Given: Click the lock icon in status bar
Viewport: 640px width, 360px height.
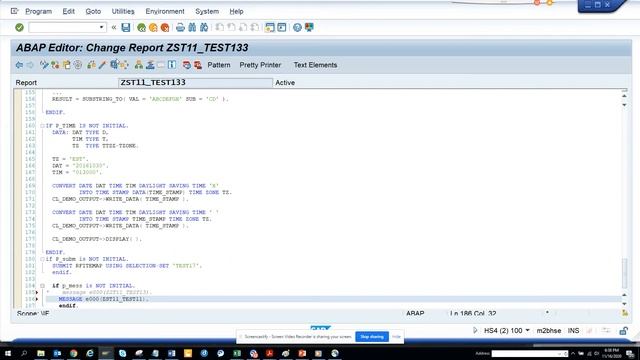Looking at the screenshot, I should point(623,331).
